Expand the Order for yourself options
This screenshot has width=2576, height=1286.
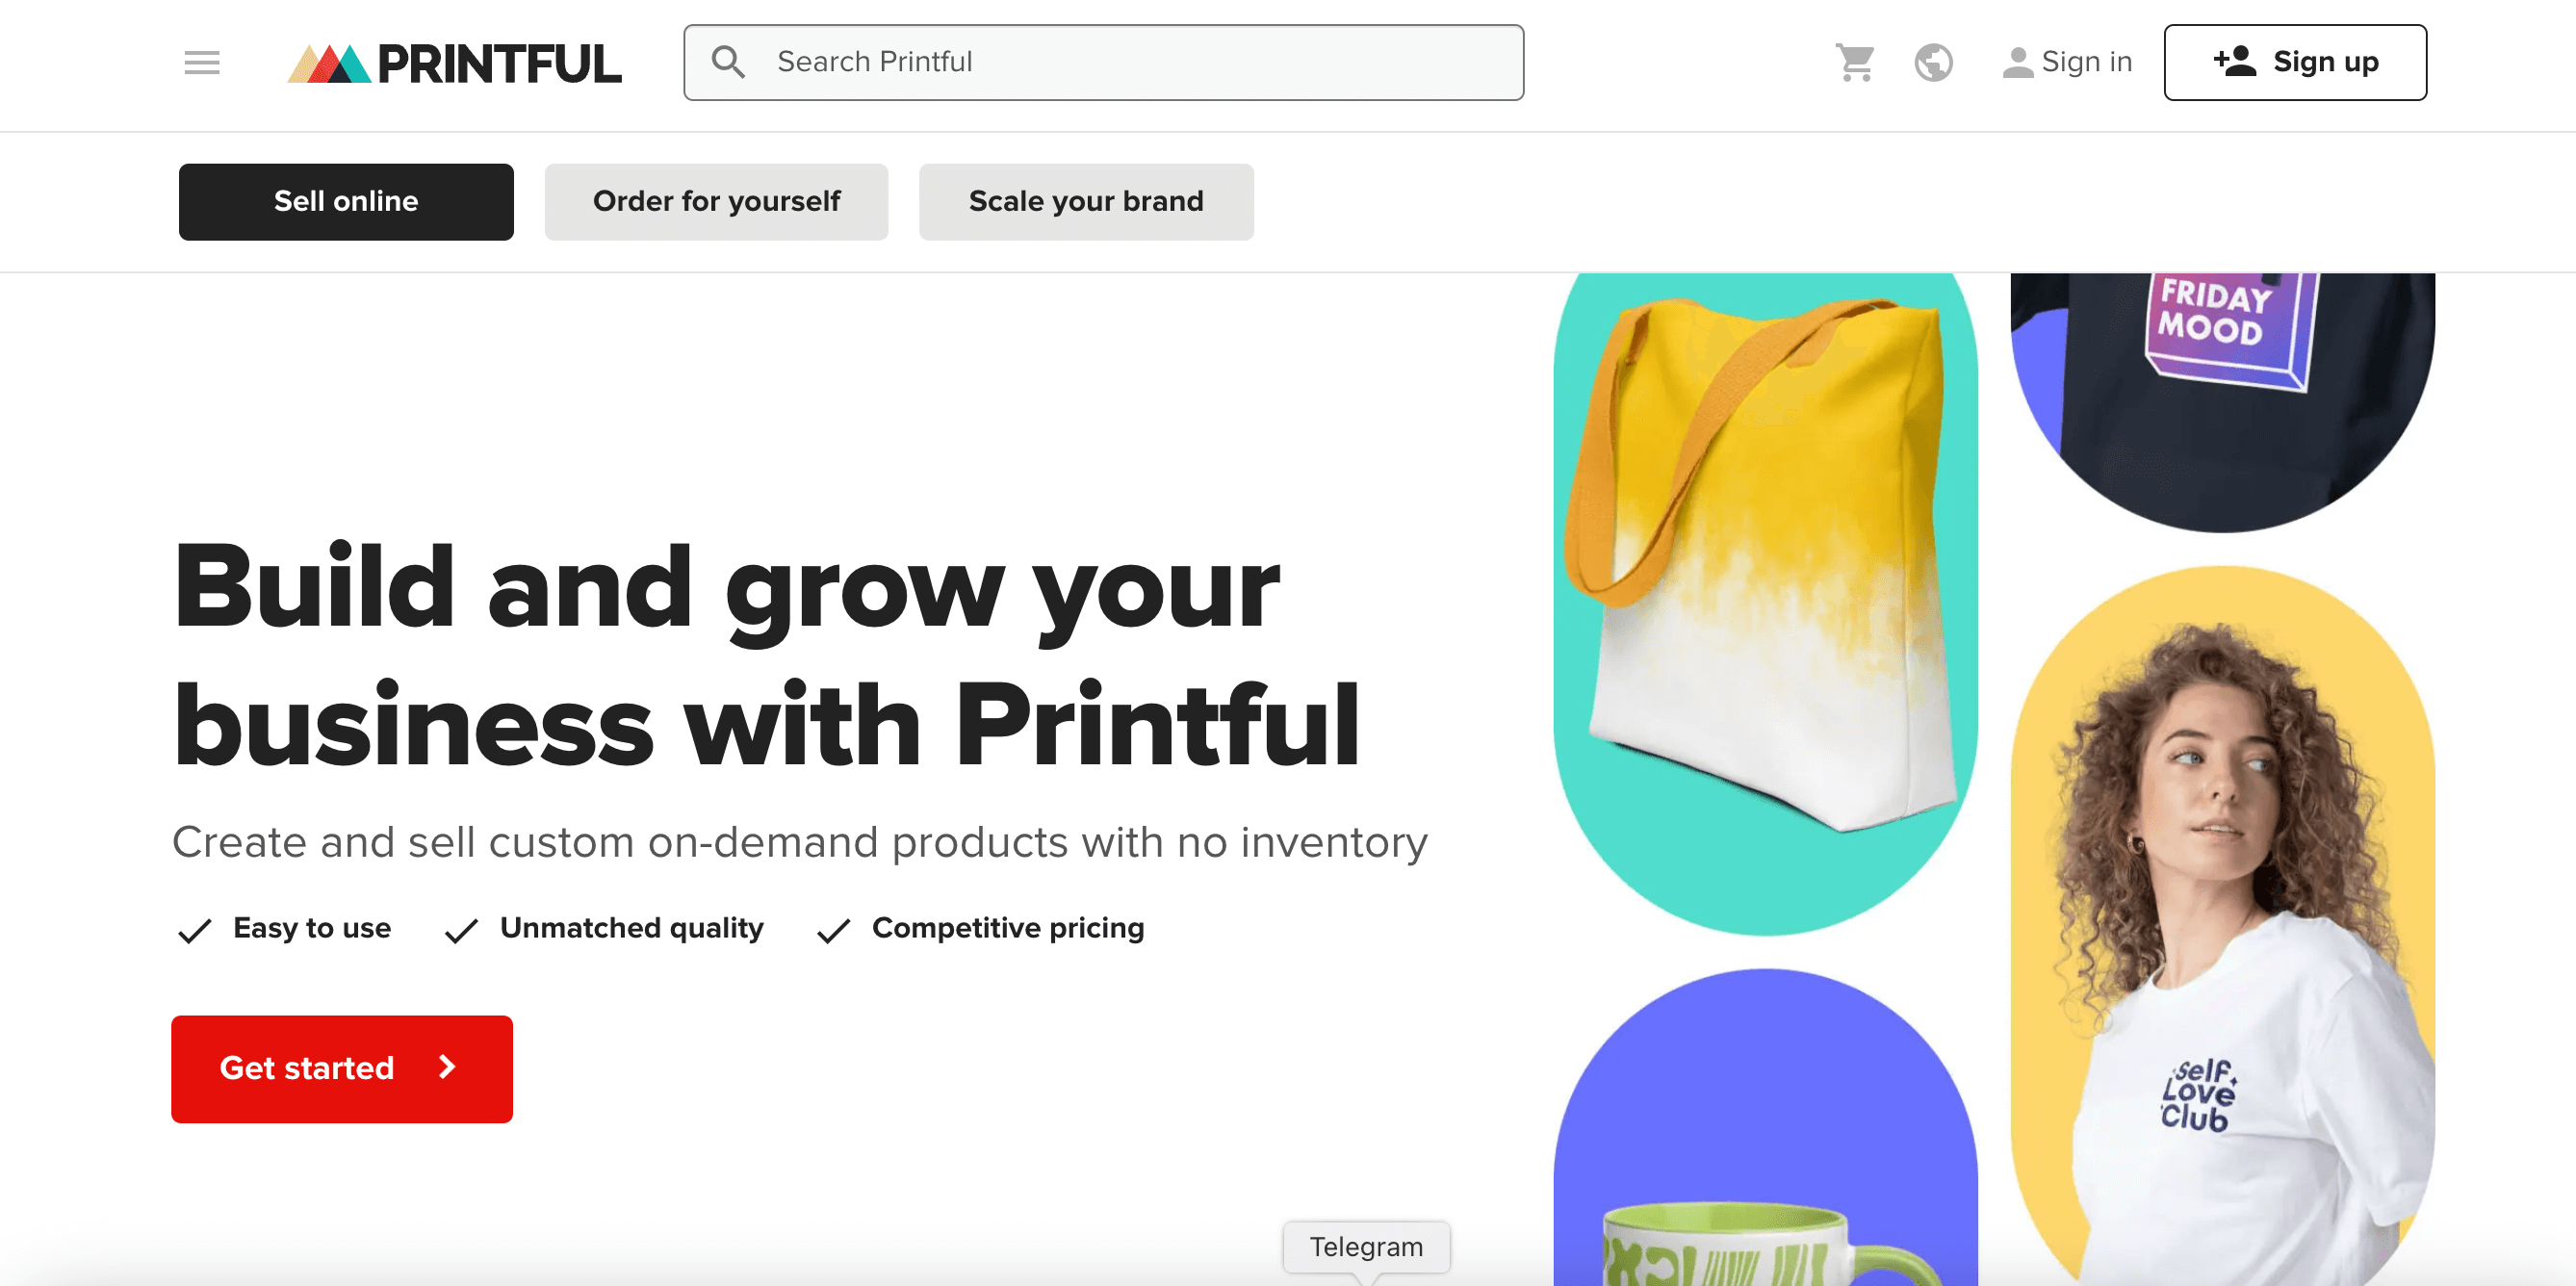pyautogui.click(x=716, y=202)
